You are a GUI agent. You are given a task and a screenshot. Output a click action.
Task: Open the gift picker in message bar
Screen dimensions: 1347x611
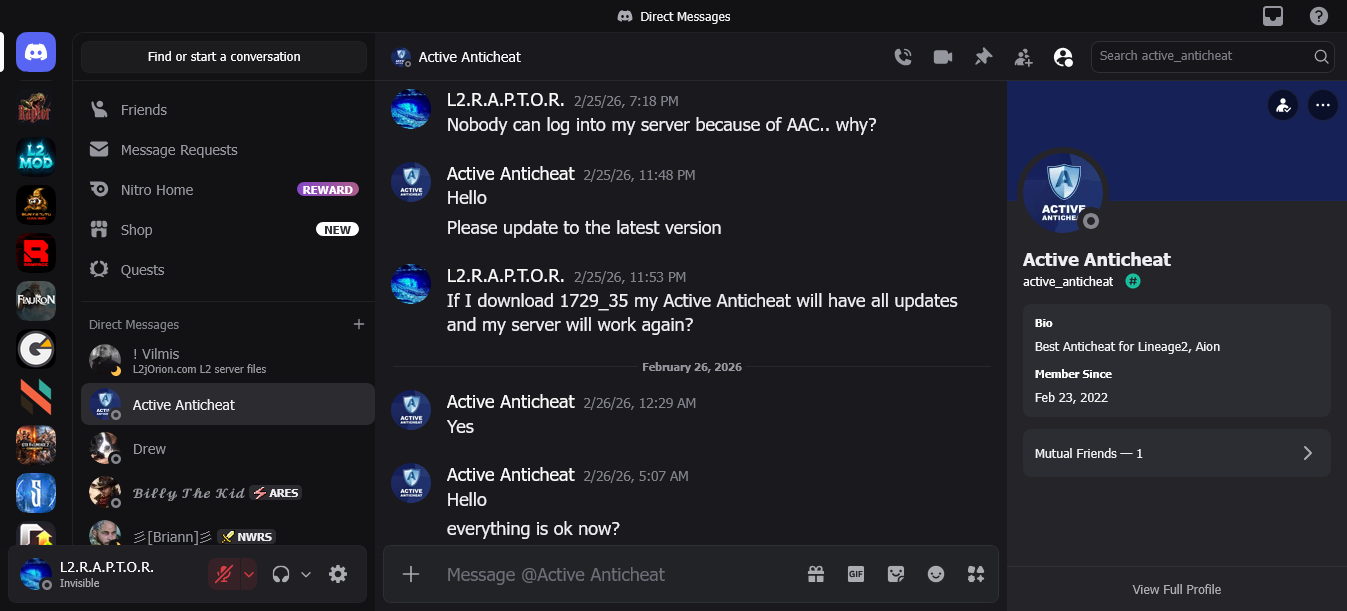pyautogui.click(x=816, y=574)
